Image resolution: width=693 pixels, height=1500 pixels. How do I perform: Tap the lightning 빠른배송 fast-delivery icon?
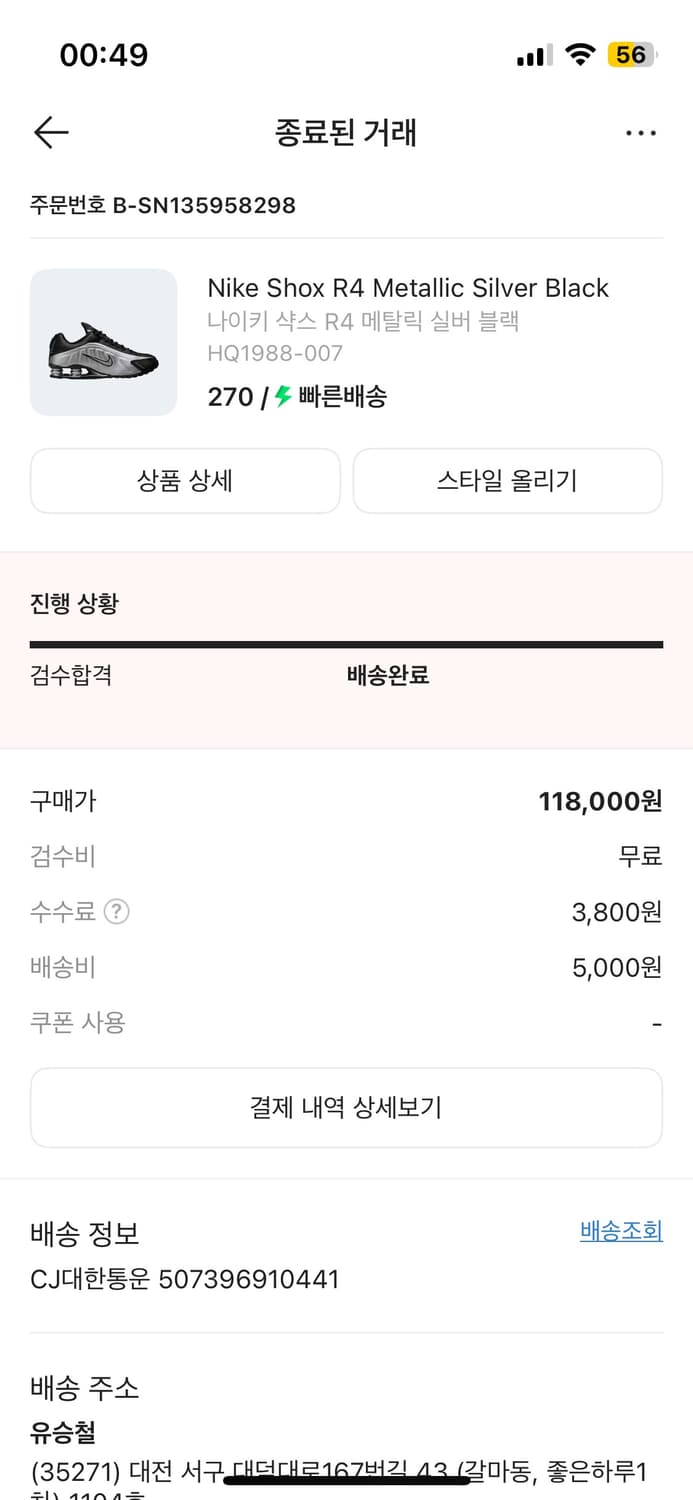[x=281, y=397]
